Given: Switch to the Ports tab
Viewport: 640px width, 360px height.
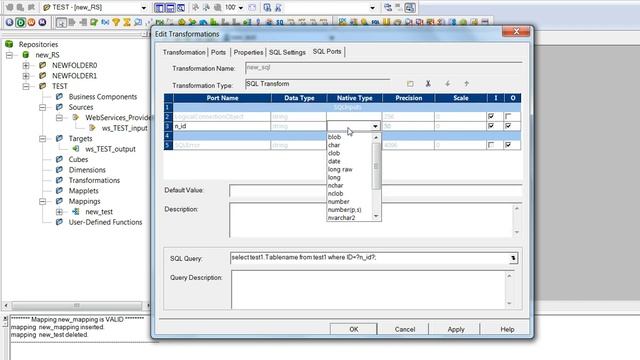Looking at the screenshot, I should tap(218, 52).
